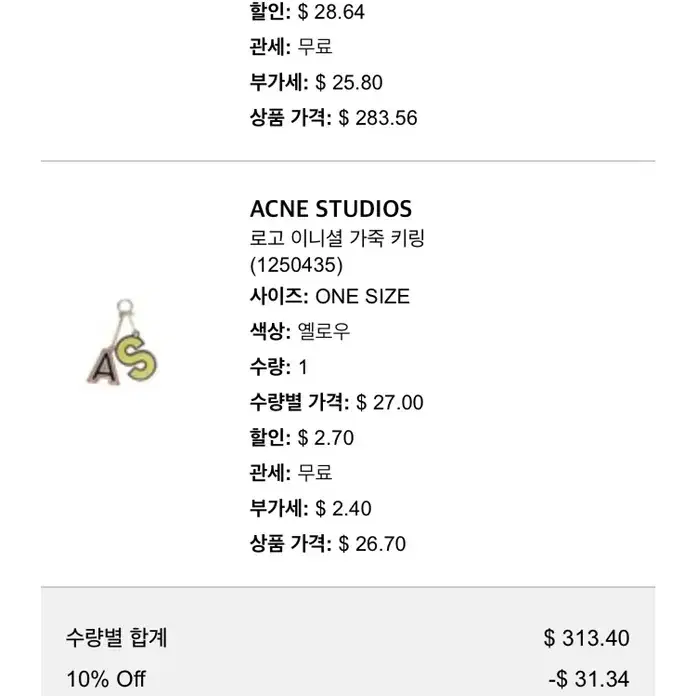
Task: Click the first item price $ 283.56
Action: (x=378, y=118)
